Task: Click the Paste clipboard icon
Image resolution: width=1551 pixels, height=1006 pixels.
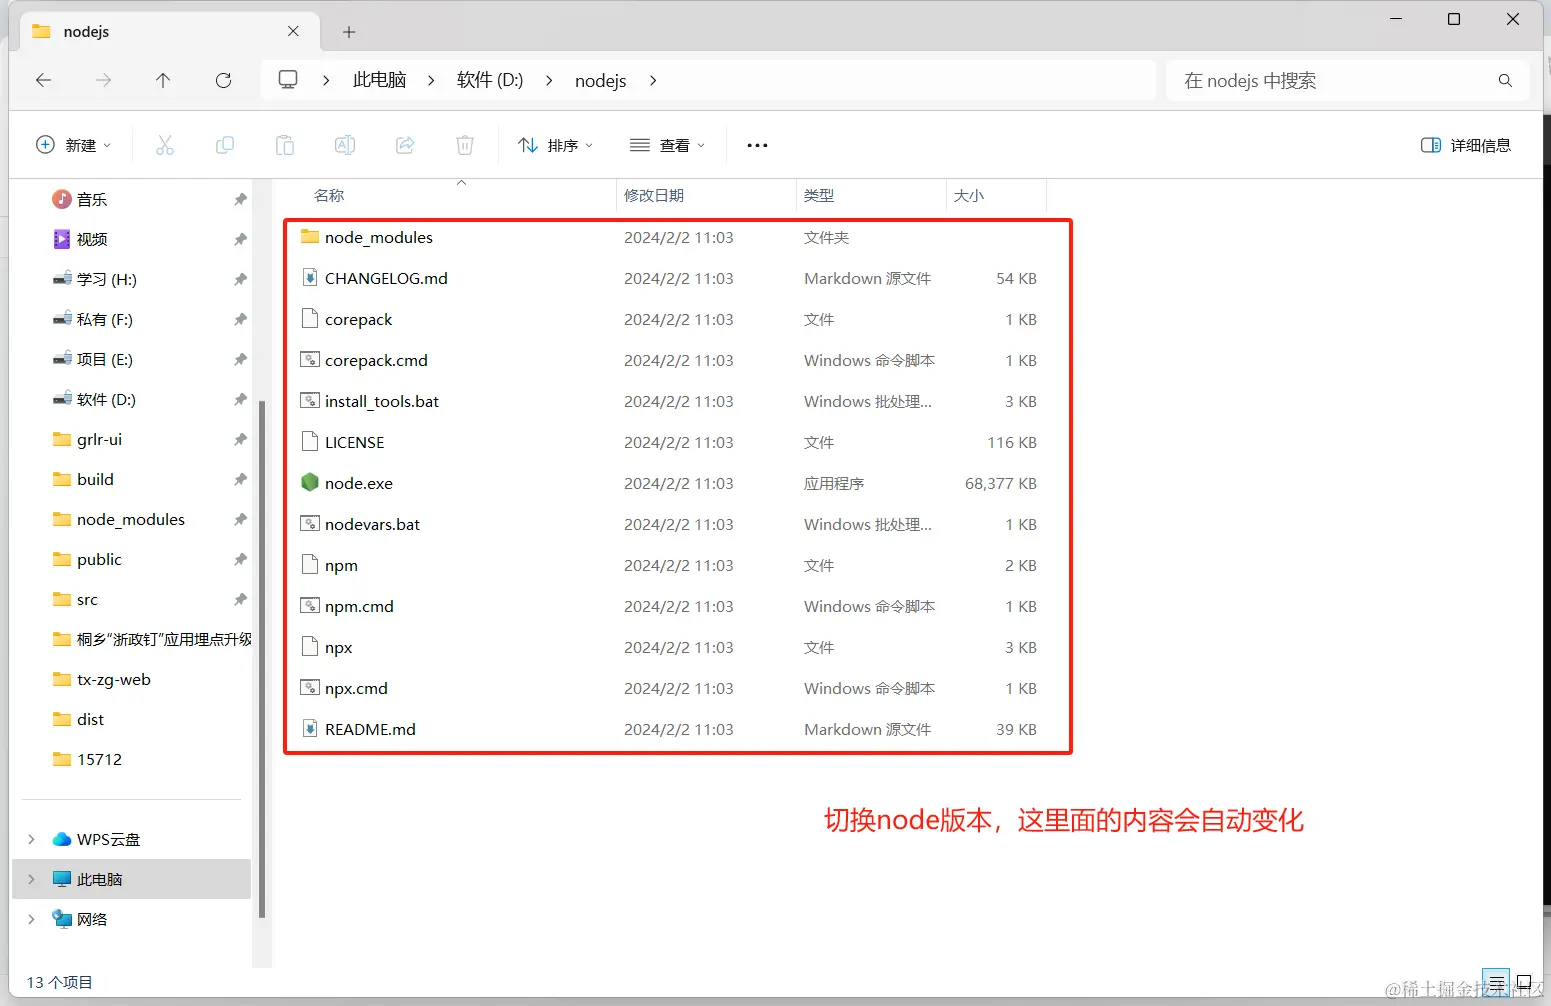Action: [x=285, y=145]
